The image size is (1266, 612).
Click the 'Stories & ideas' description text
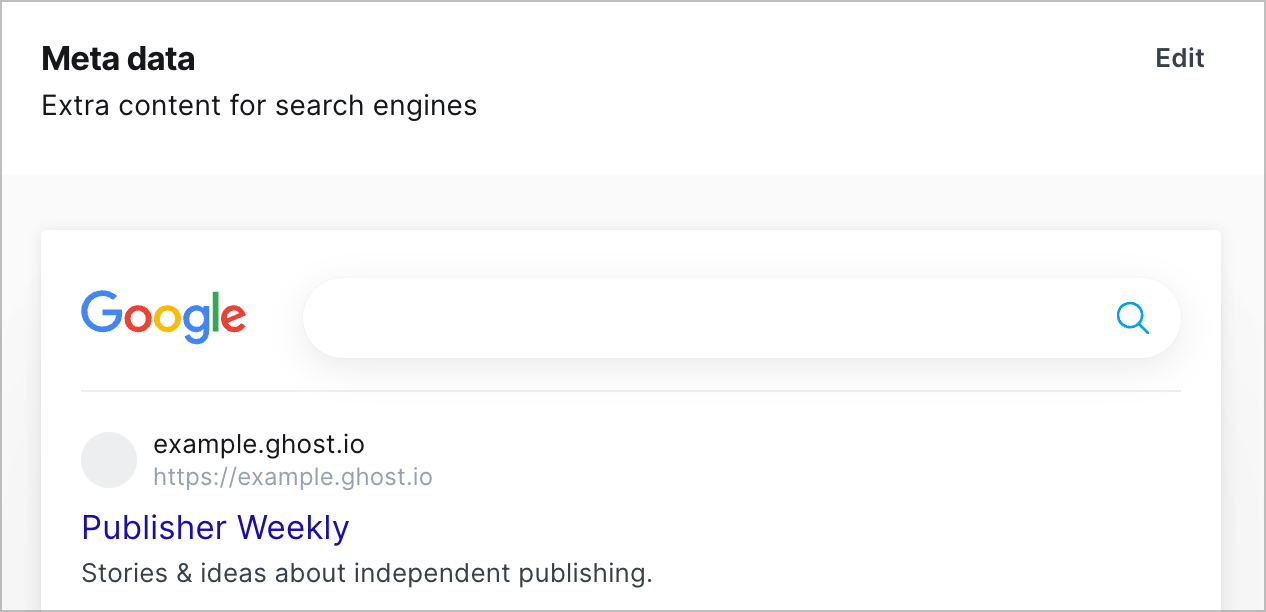366,574
